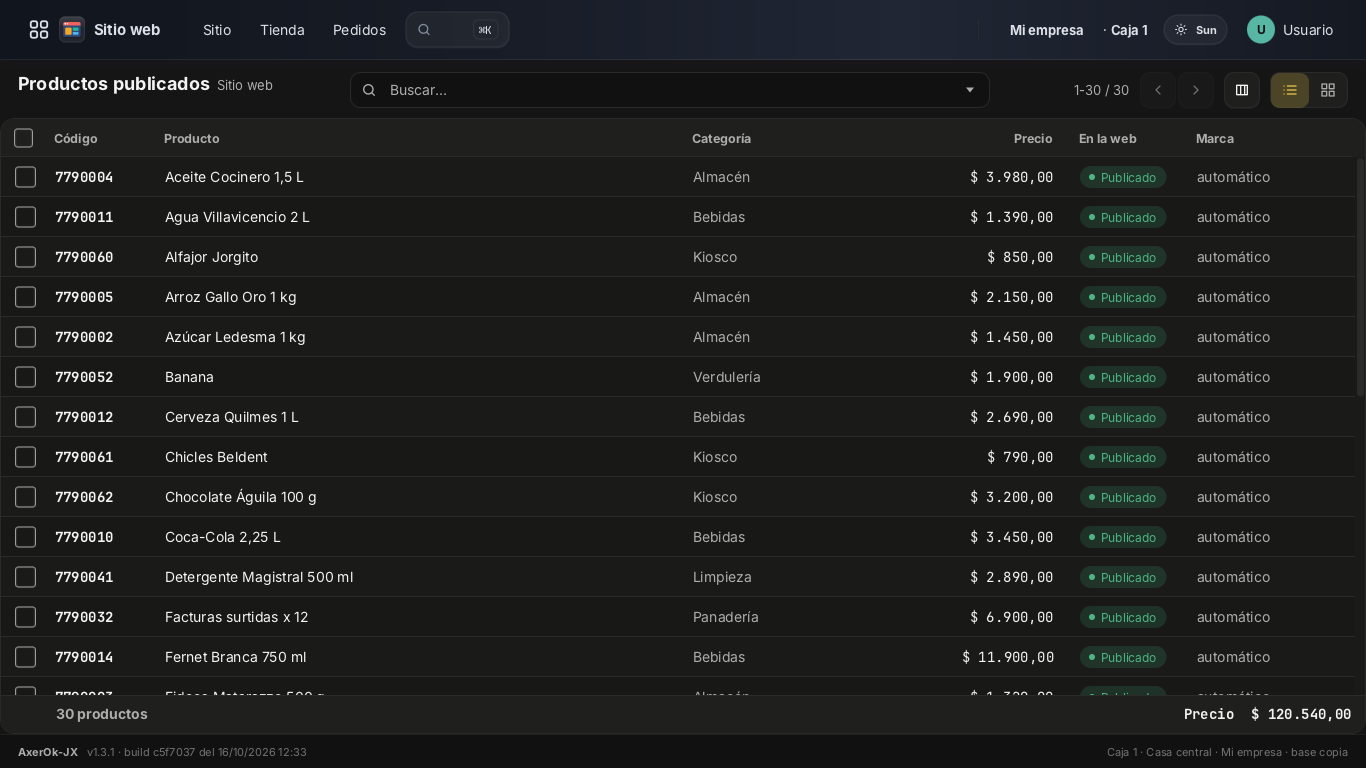
Task: Open the user avatar menu
Action: click(x=1260, y=30)
